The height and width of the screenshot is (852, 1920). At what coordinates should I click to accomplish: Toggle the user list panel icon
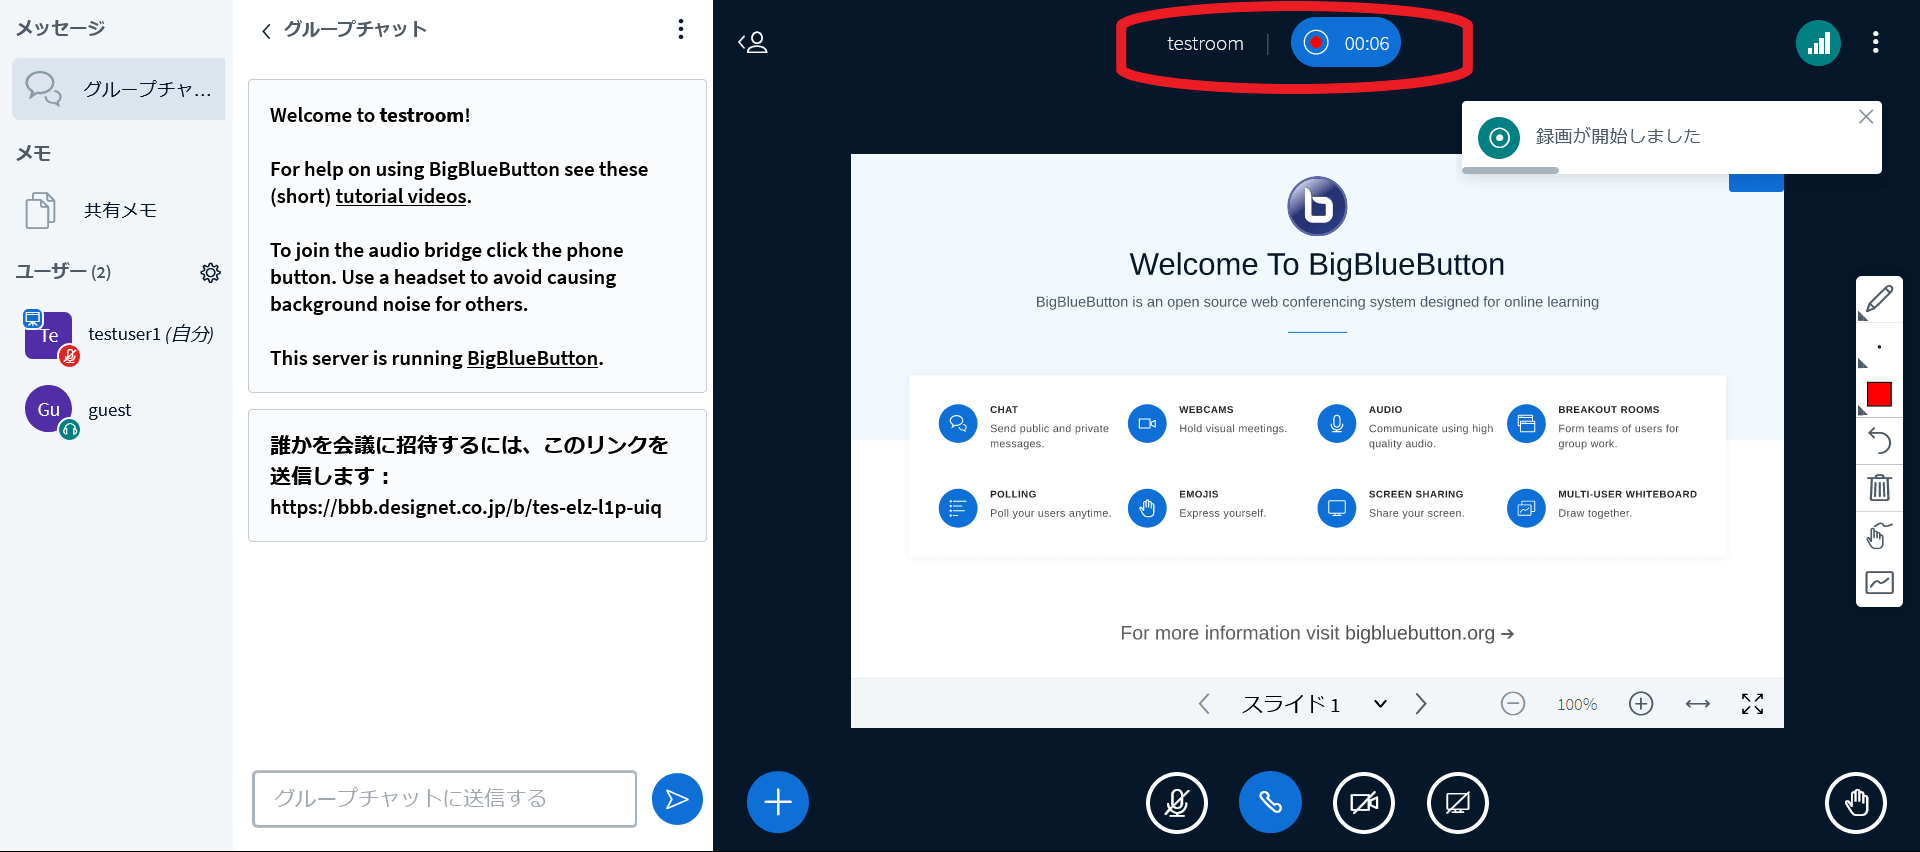coord(753,42)
